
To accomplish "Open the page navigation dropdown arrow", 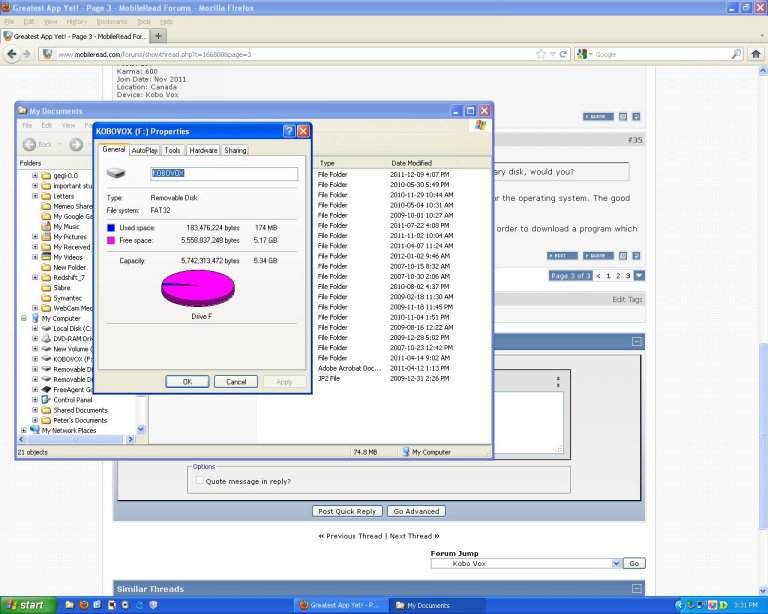I will pos(639,276).
